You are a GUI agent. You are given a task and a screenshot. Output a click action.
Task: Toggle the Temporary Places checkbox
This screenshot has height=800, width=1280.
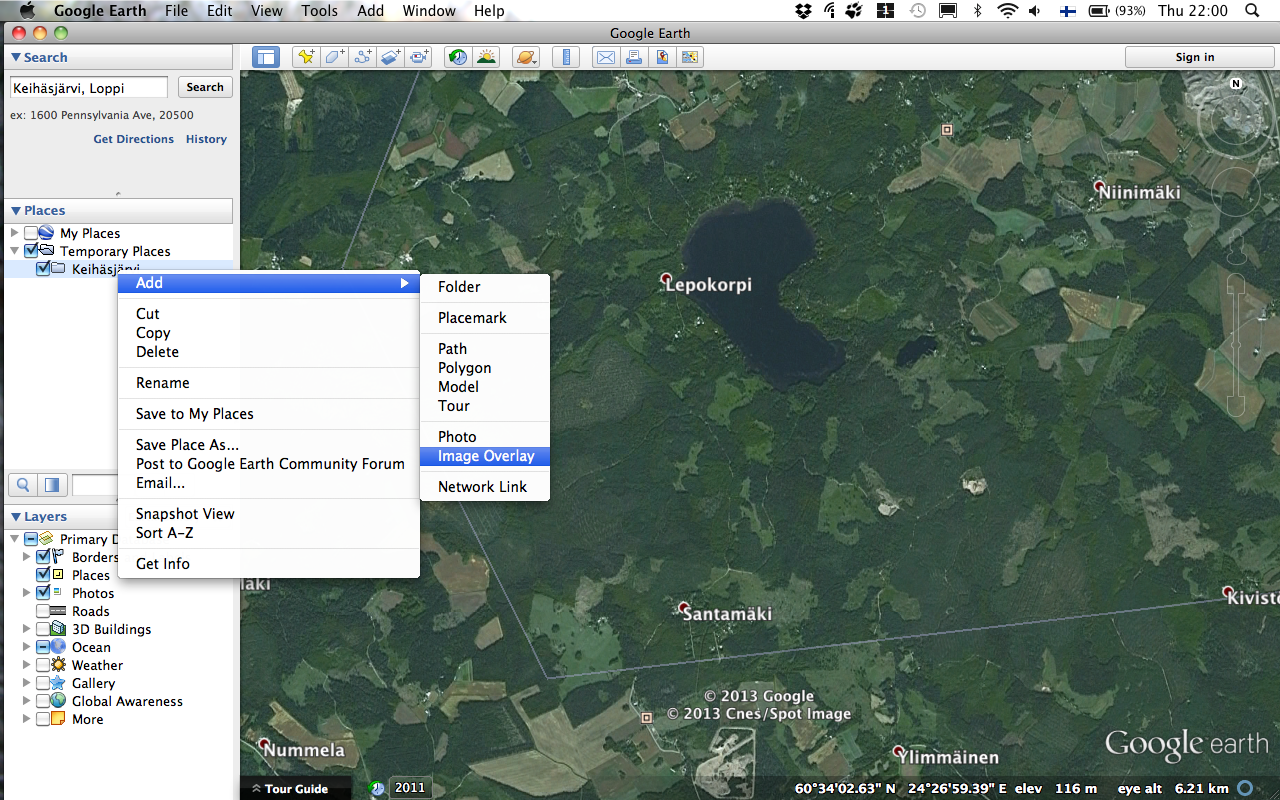click(31, 251)
